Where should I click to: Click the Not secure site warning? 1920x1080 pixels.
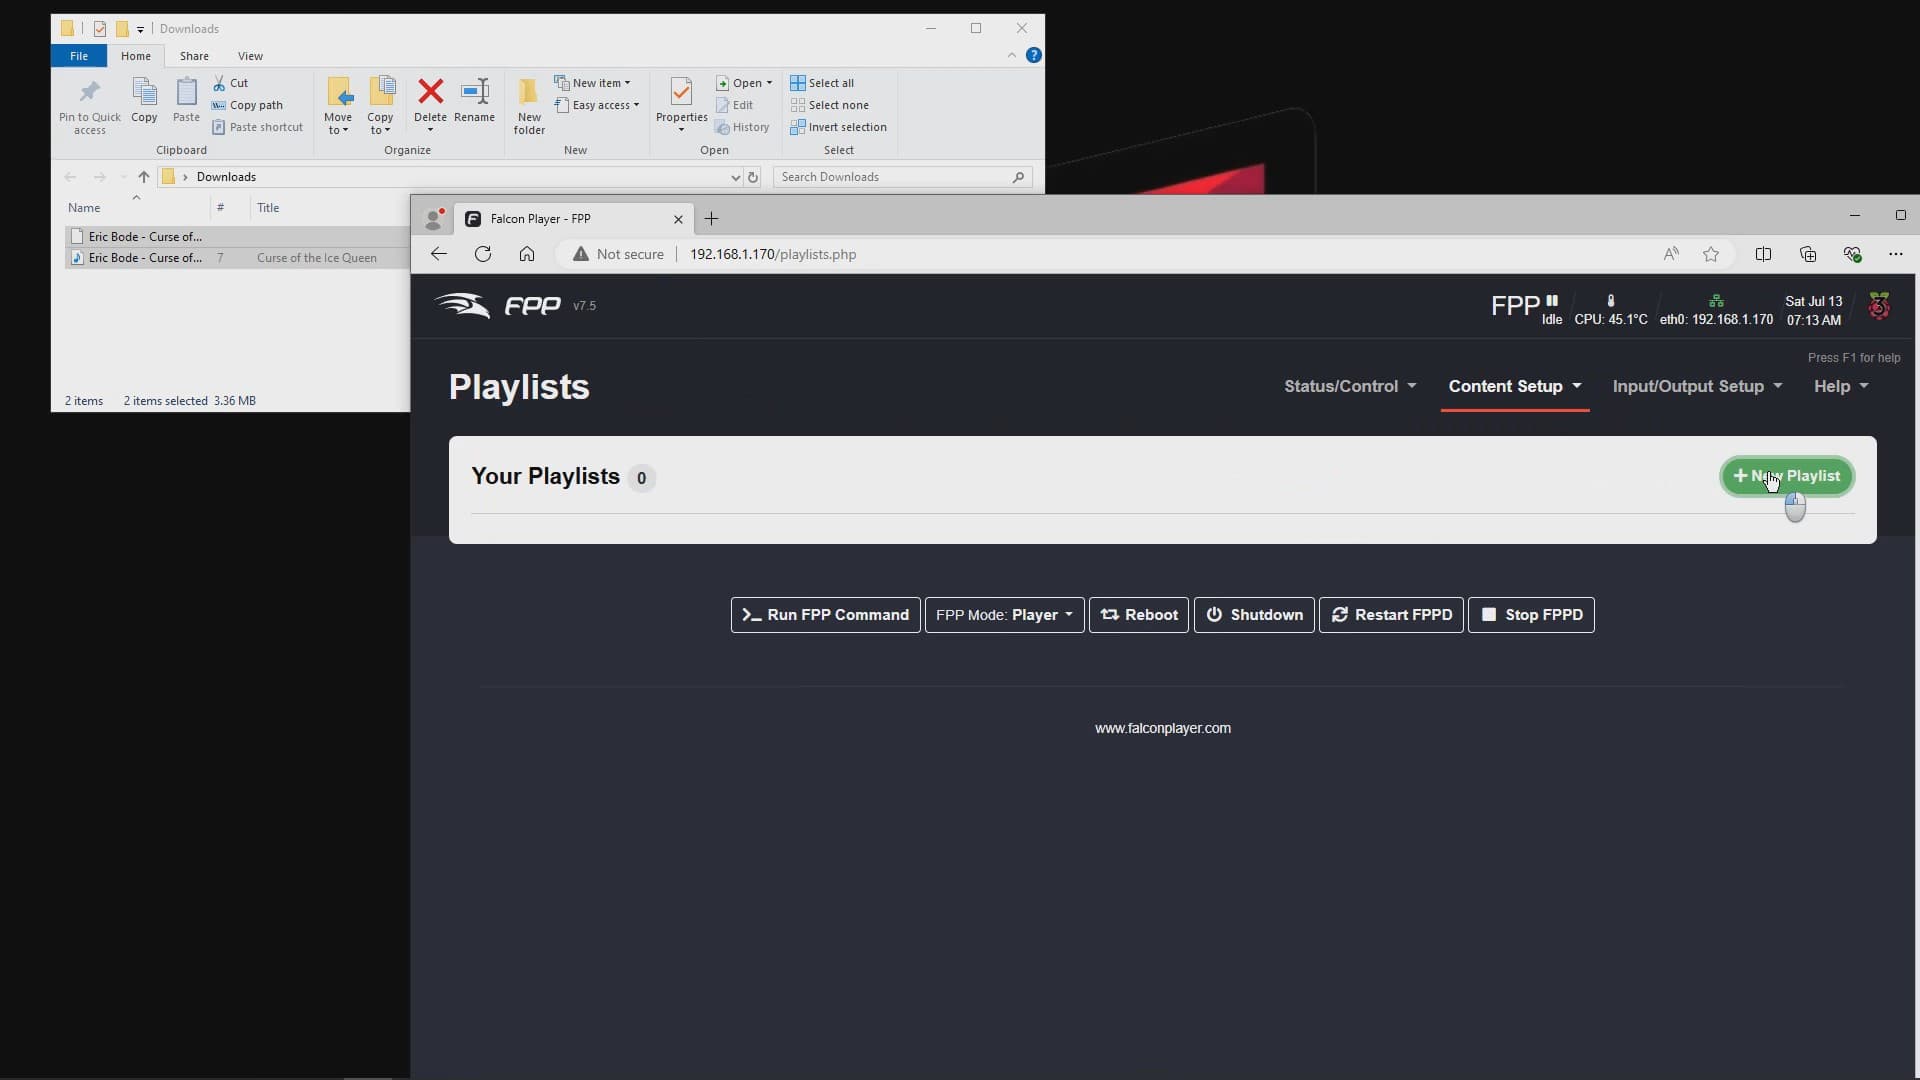(618, 254)
